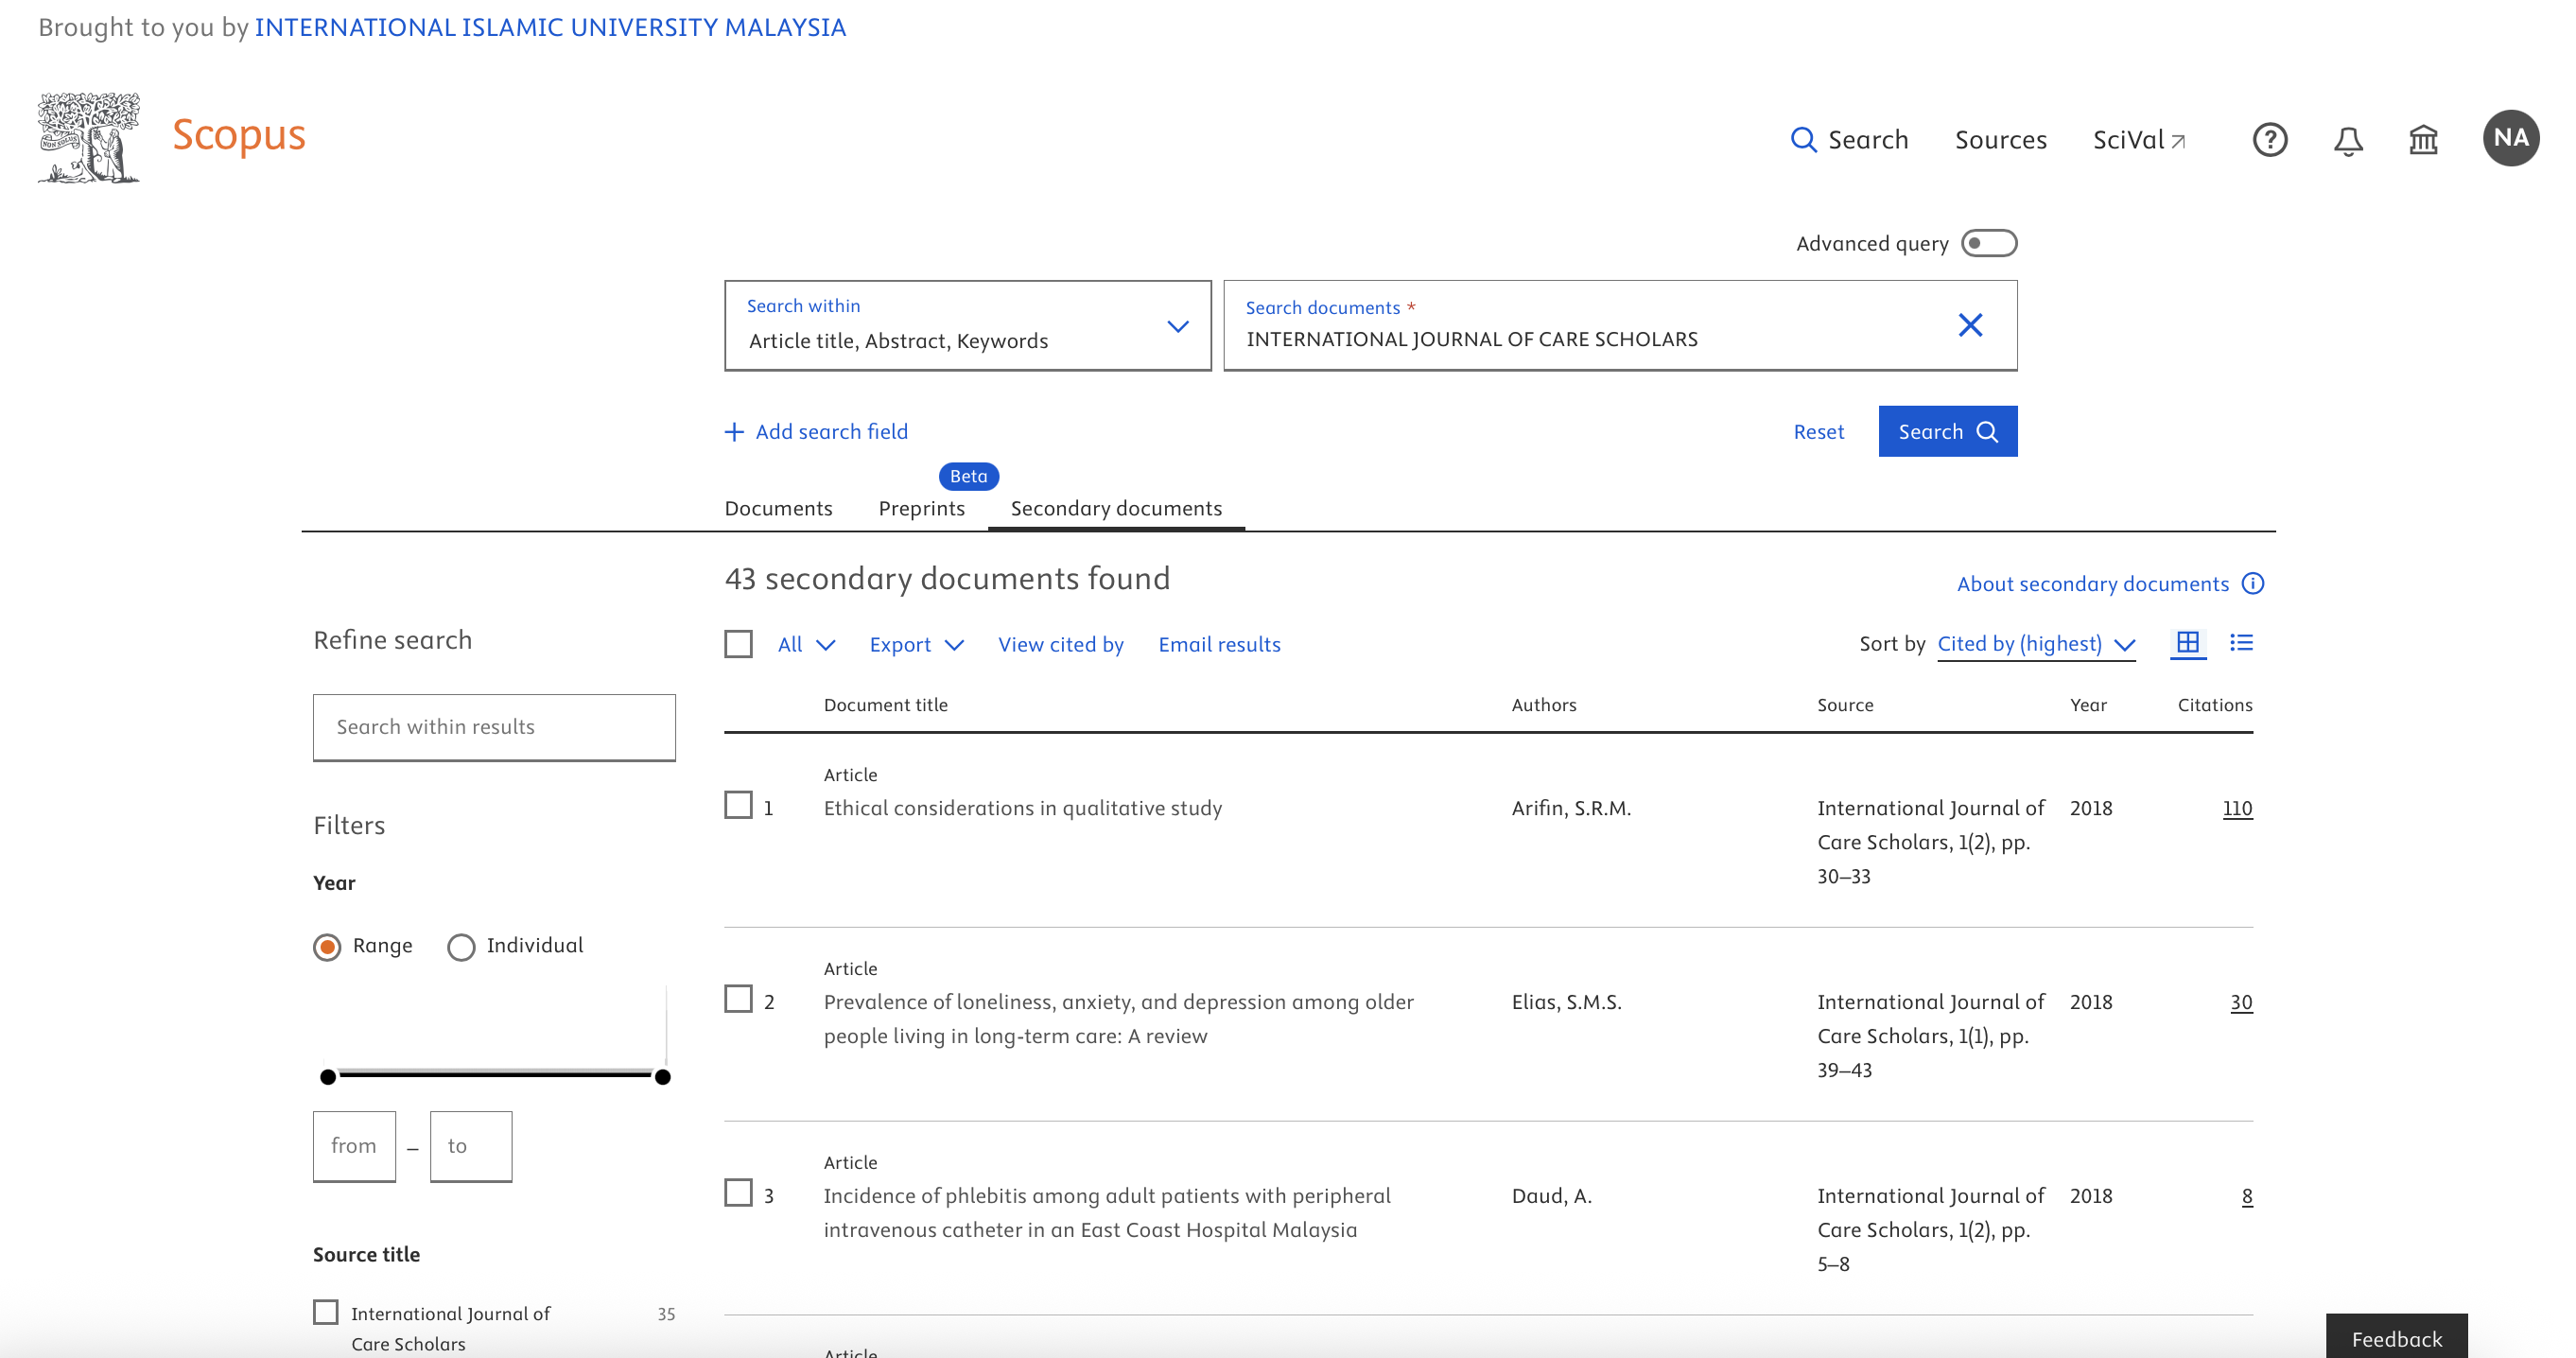
Task: Click the Search within results field
Action: (x=494, y=727)
